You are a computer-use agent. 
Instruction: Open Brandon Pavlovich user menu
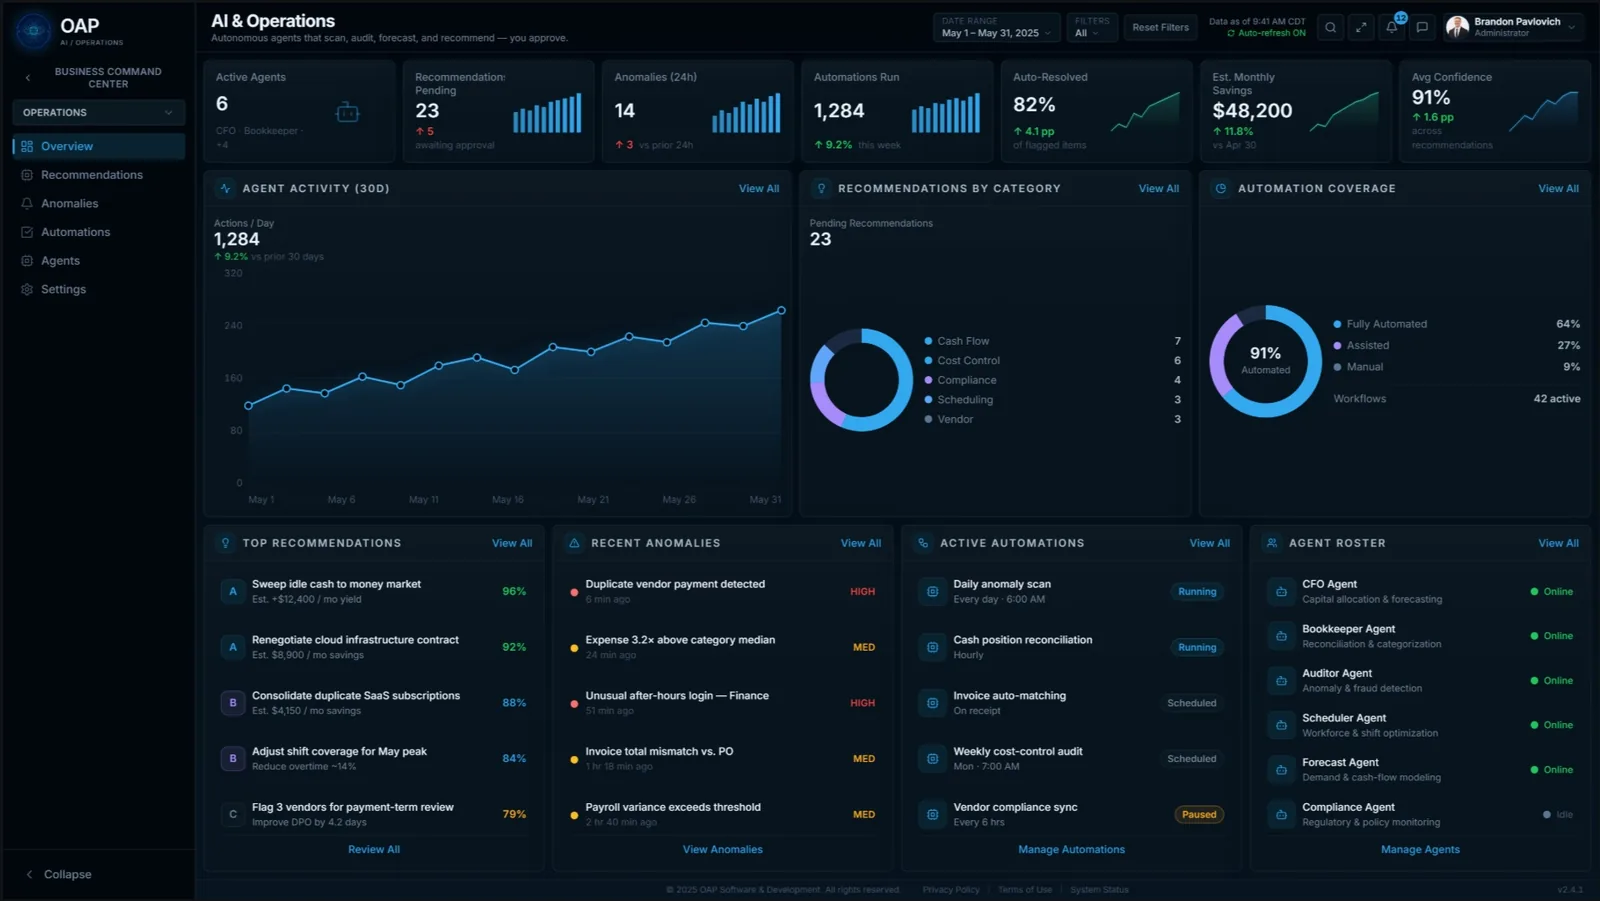tap(1512, 28)
